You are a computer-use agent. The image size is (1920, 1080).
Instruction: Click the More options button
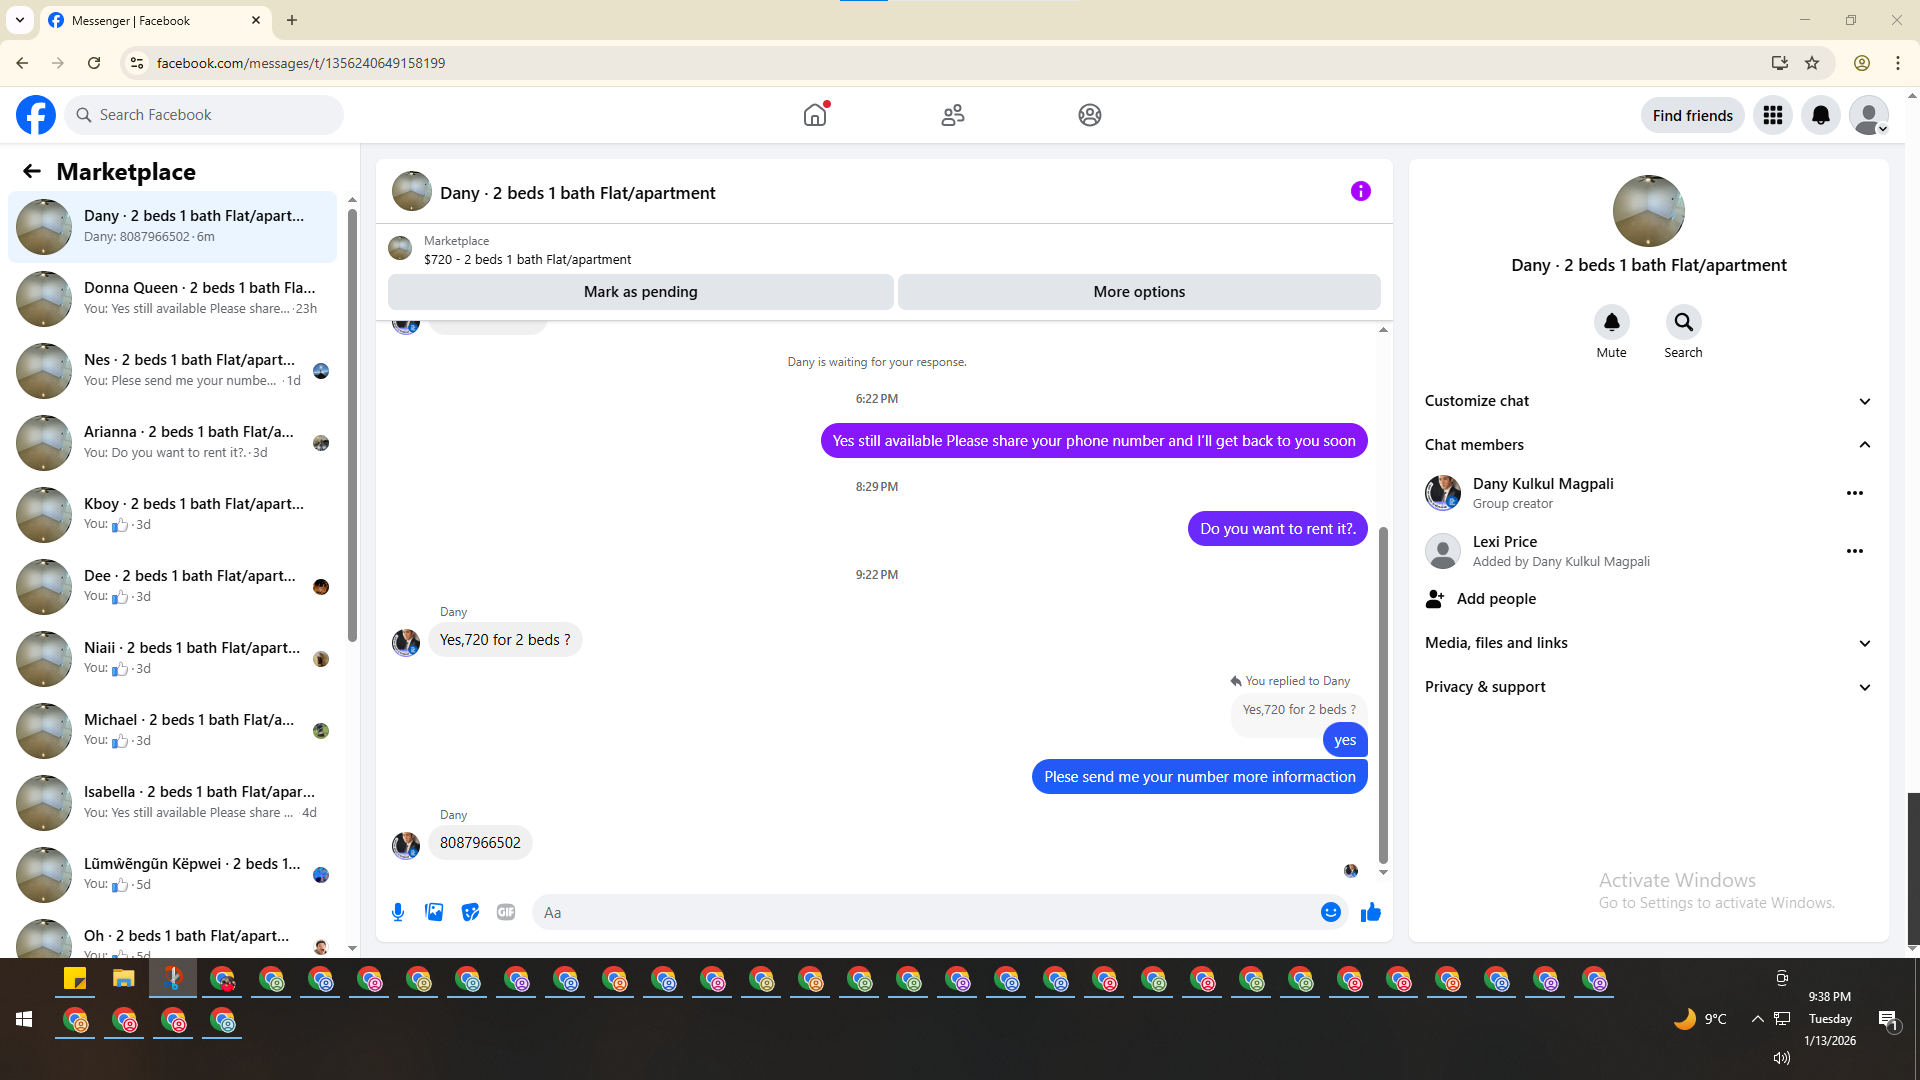click(x=1139, y=292)
